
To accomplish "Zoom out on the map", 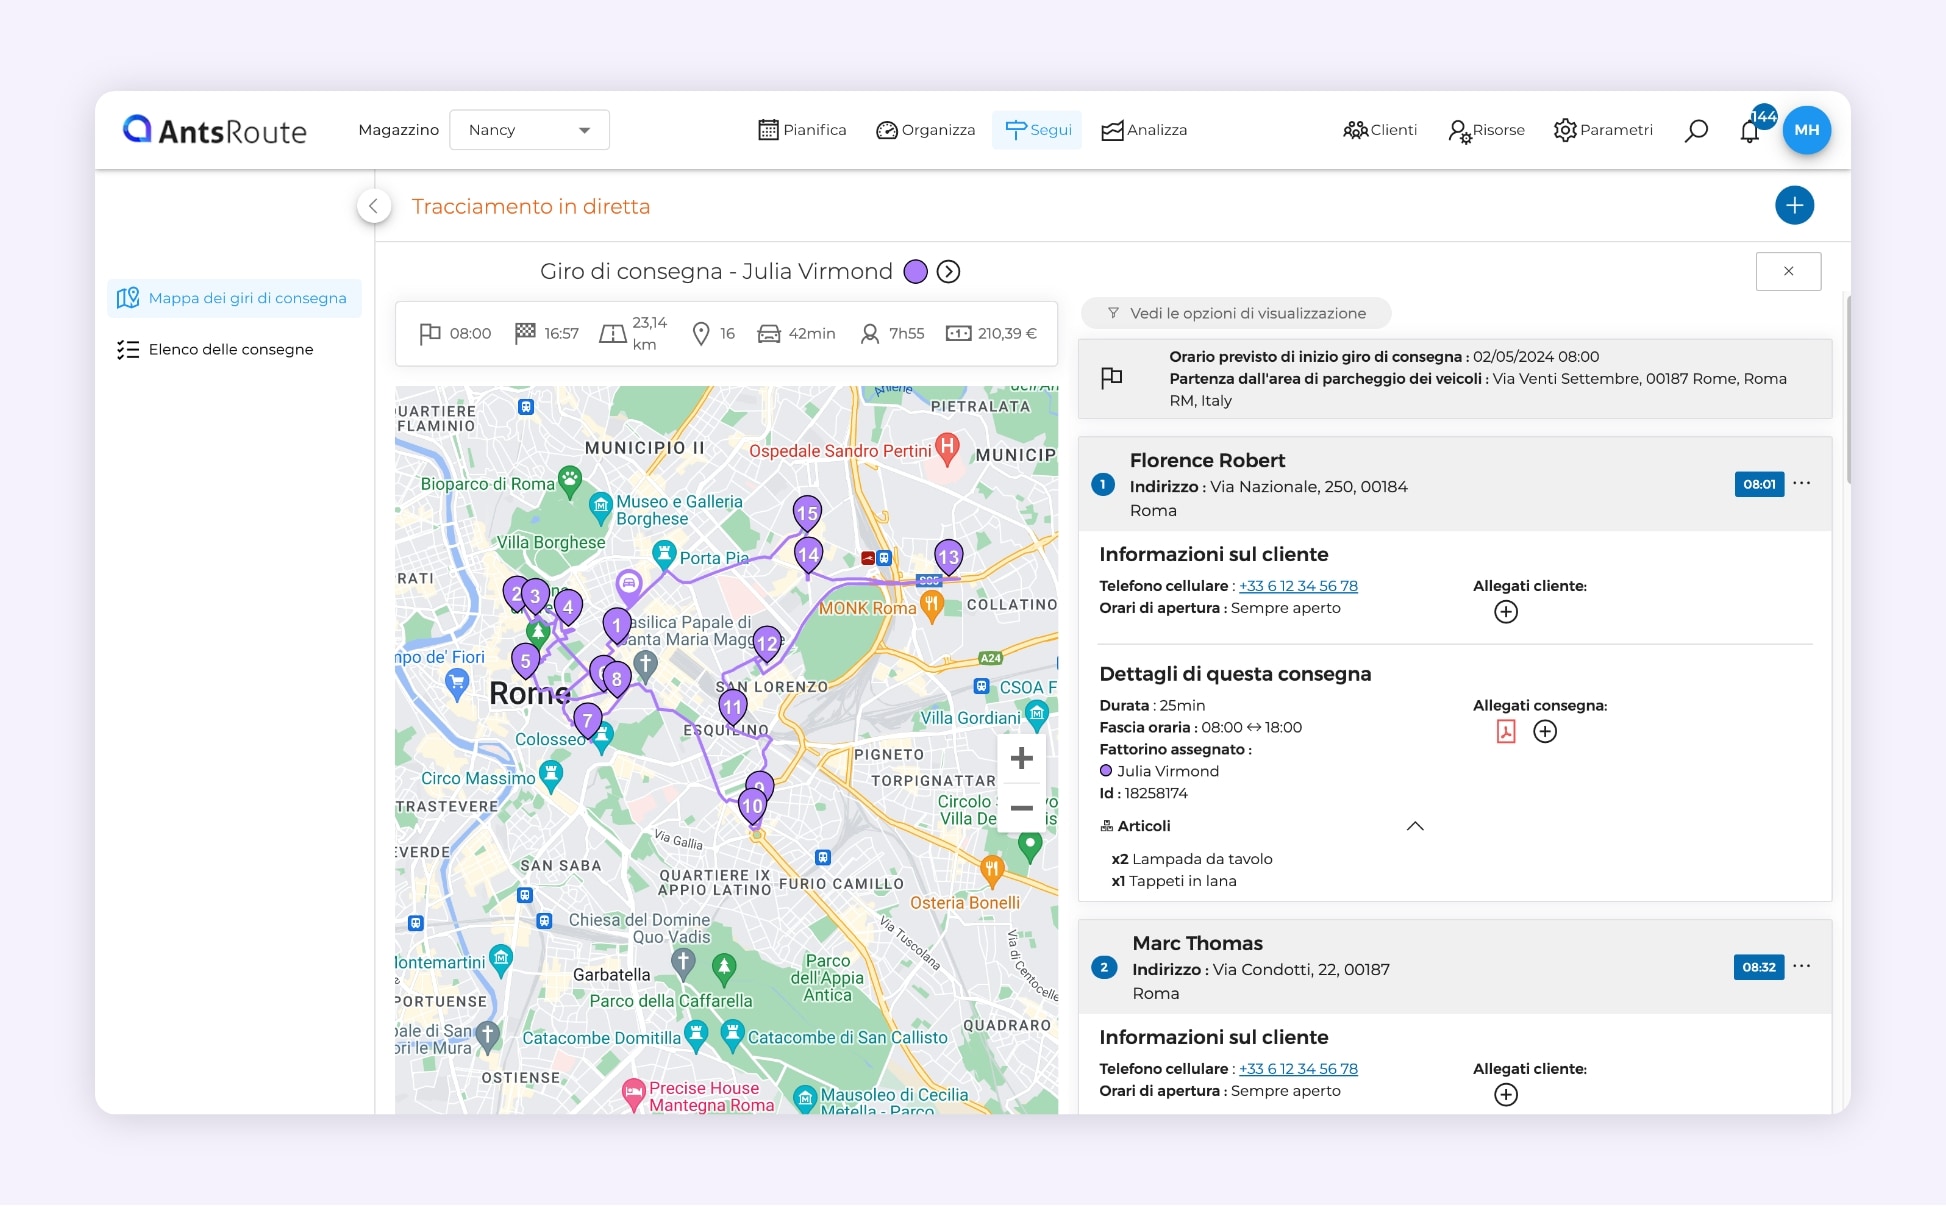I will tap(1021, 808).
